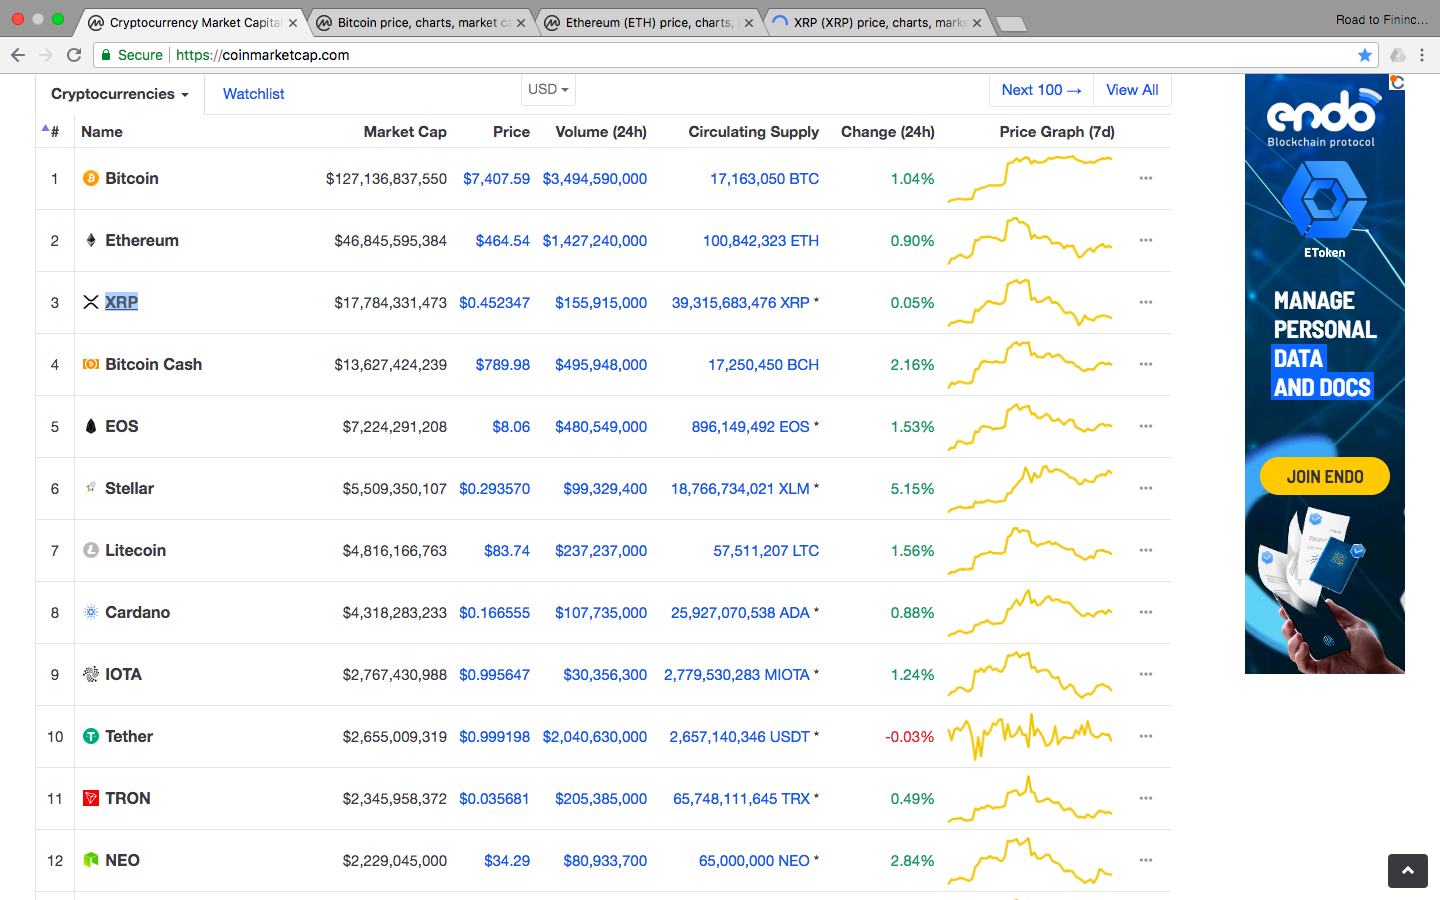This screenshot has width=1440, height=900.
Task: Click the EOS logo icon
Action: [91, 427]
